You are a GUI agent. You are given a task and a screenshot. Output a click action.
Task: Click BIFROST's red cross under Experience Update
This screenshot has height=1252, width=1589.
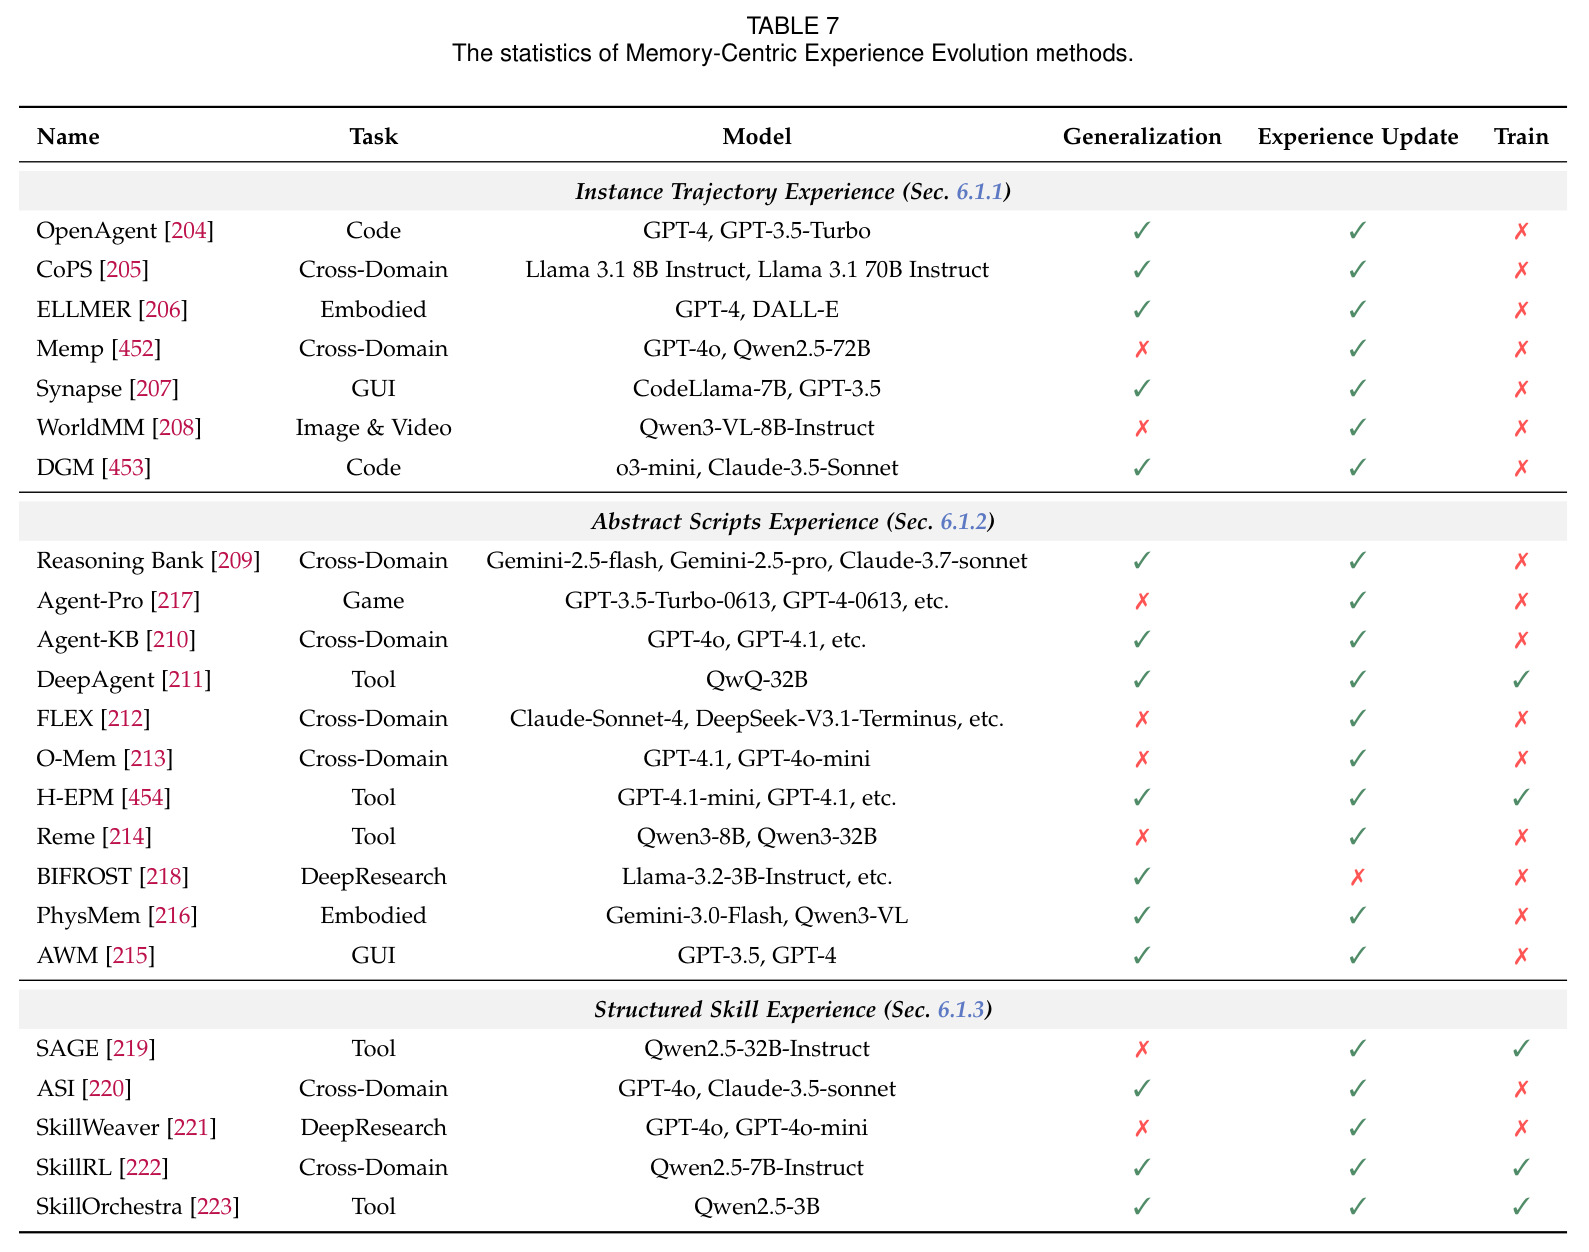click(x=1357, y=877)
